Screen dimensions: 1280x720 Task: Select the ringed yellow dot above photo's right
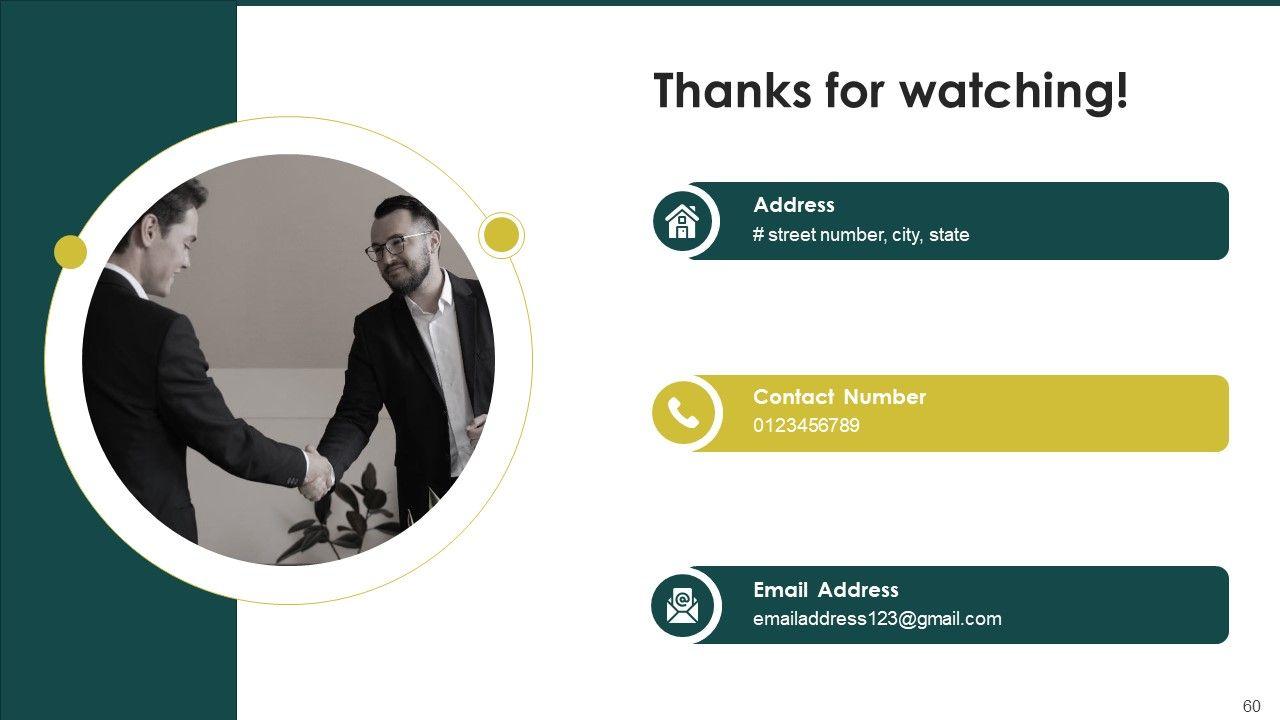[500, 235]
